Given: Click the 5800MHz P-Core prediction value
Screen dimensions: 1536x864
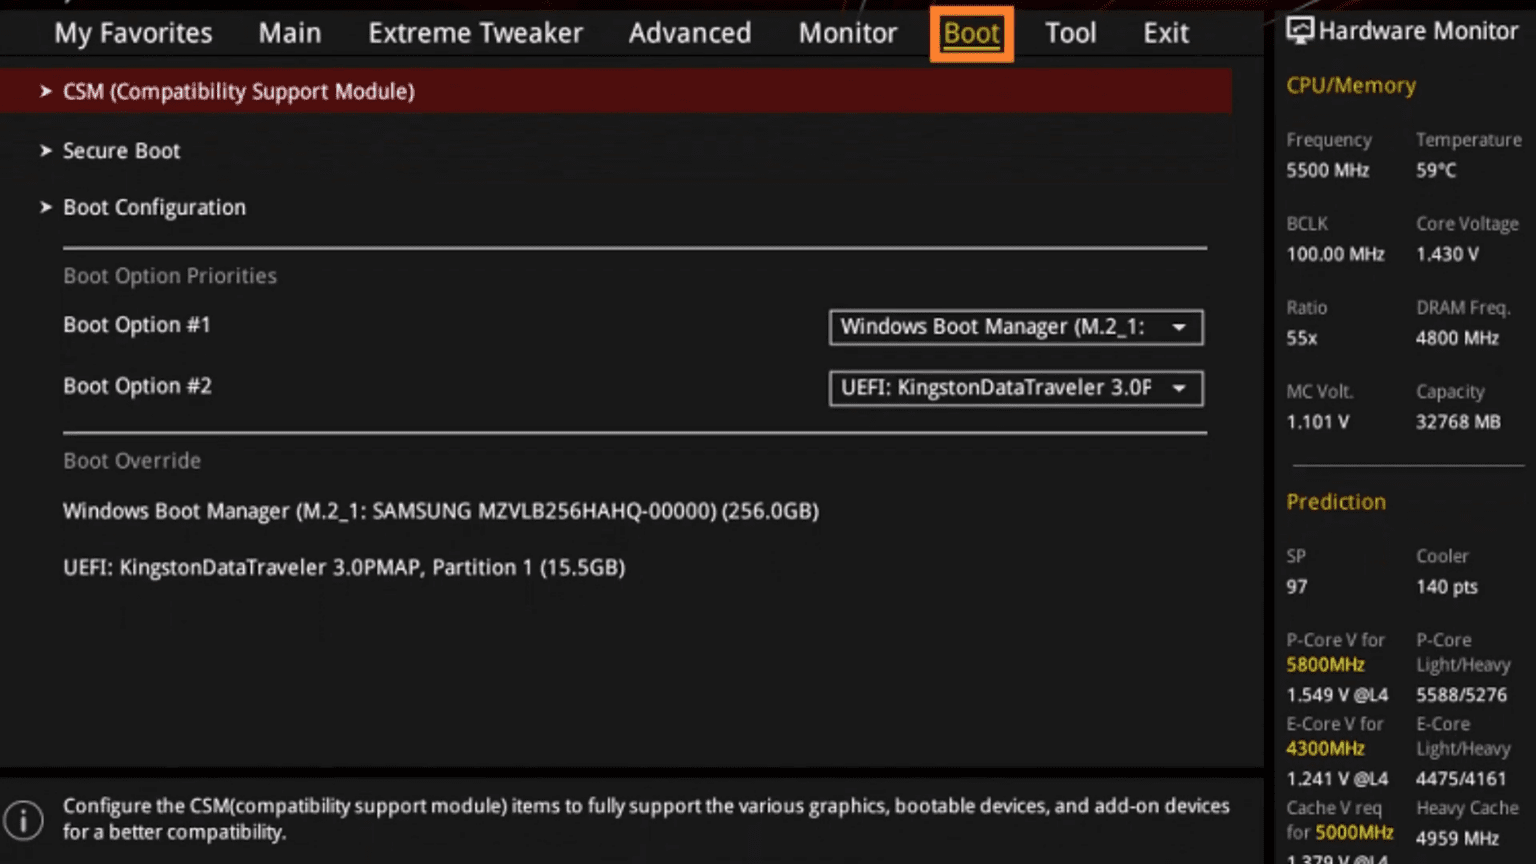Looking at the screenshot, I should click(1326, 664).
